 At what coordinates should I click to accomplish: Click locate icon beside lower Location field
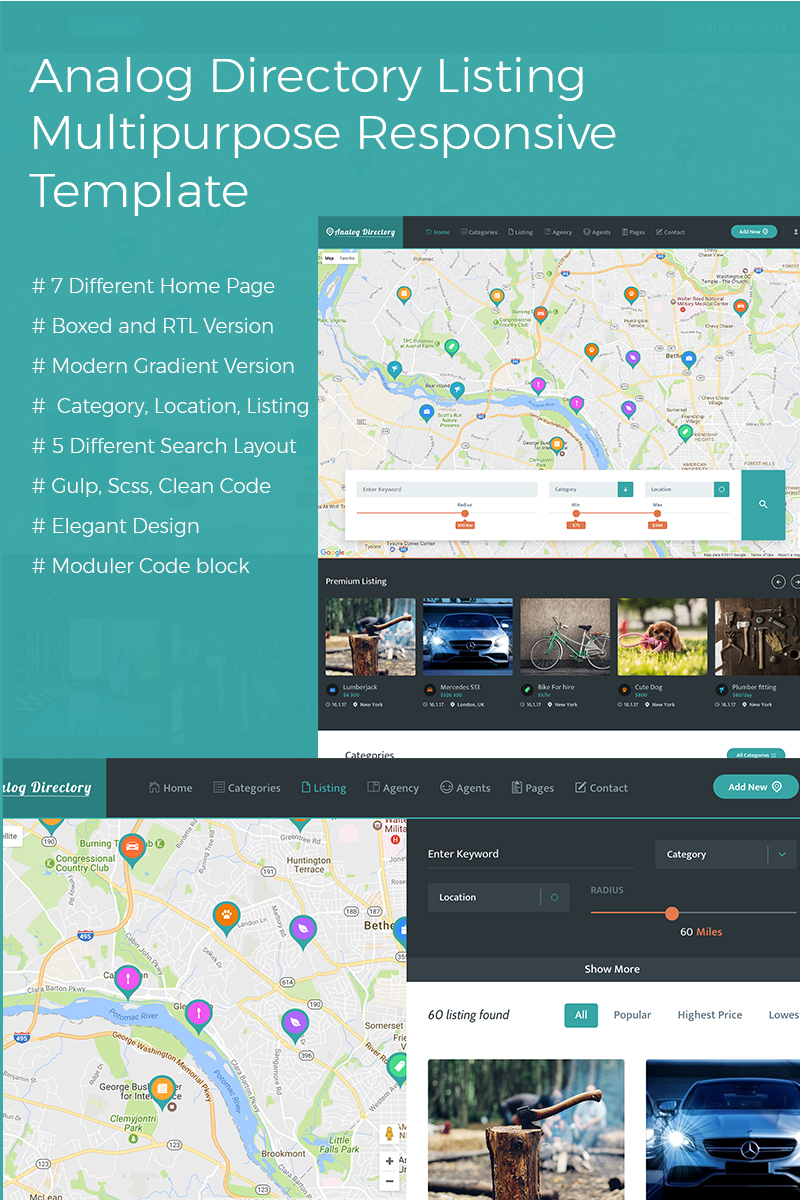click(555, 897)
